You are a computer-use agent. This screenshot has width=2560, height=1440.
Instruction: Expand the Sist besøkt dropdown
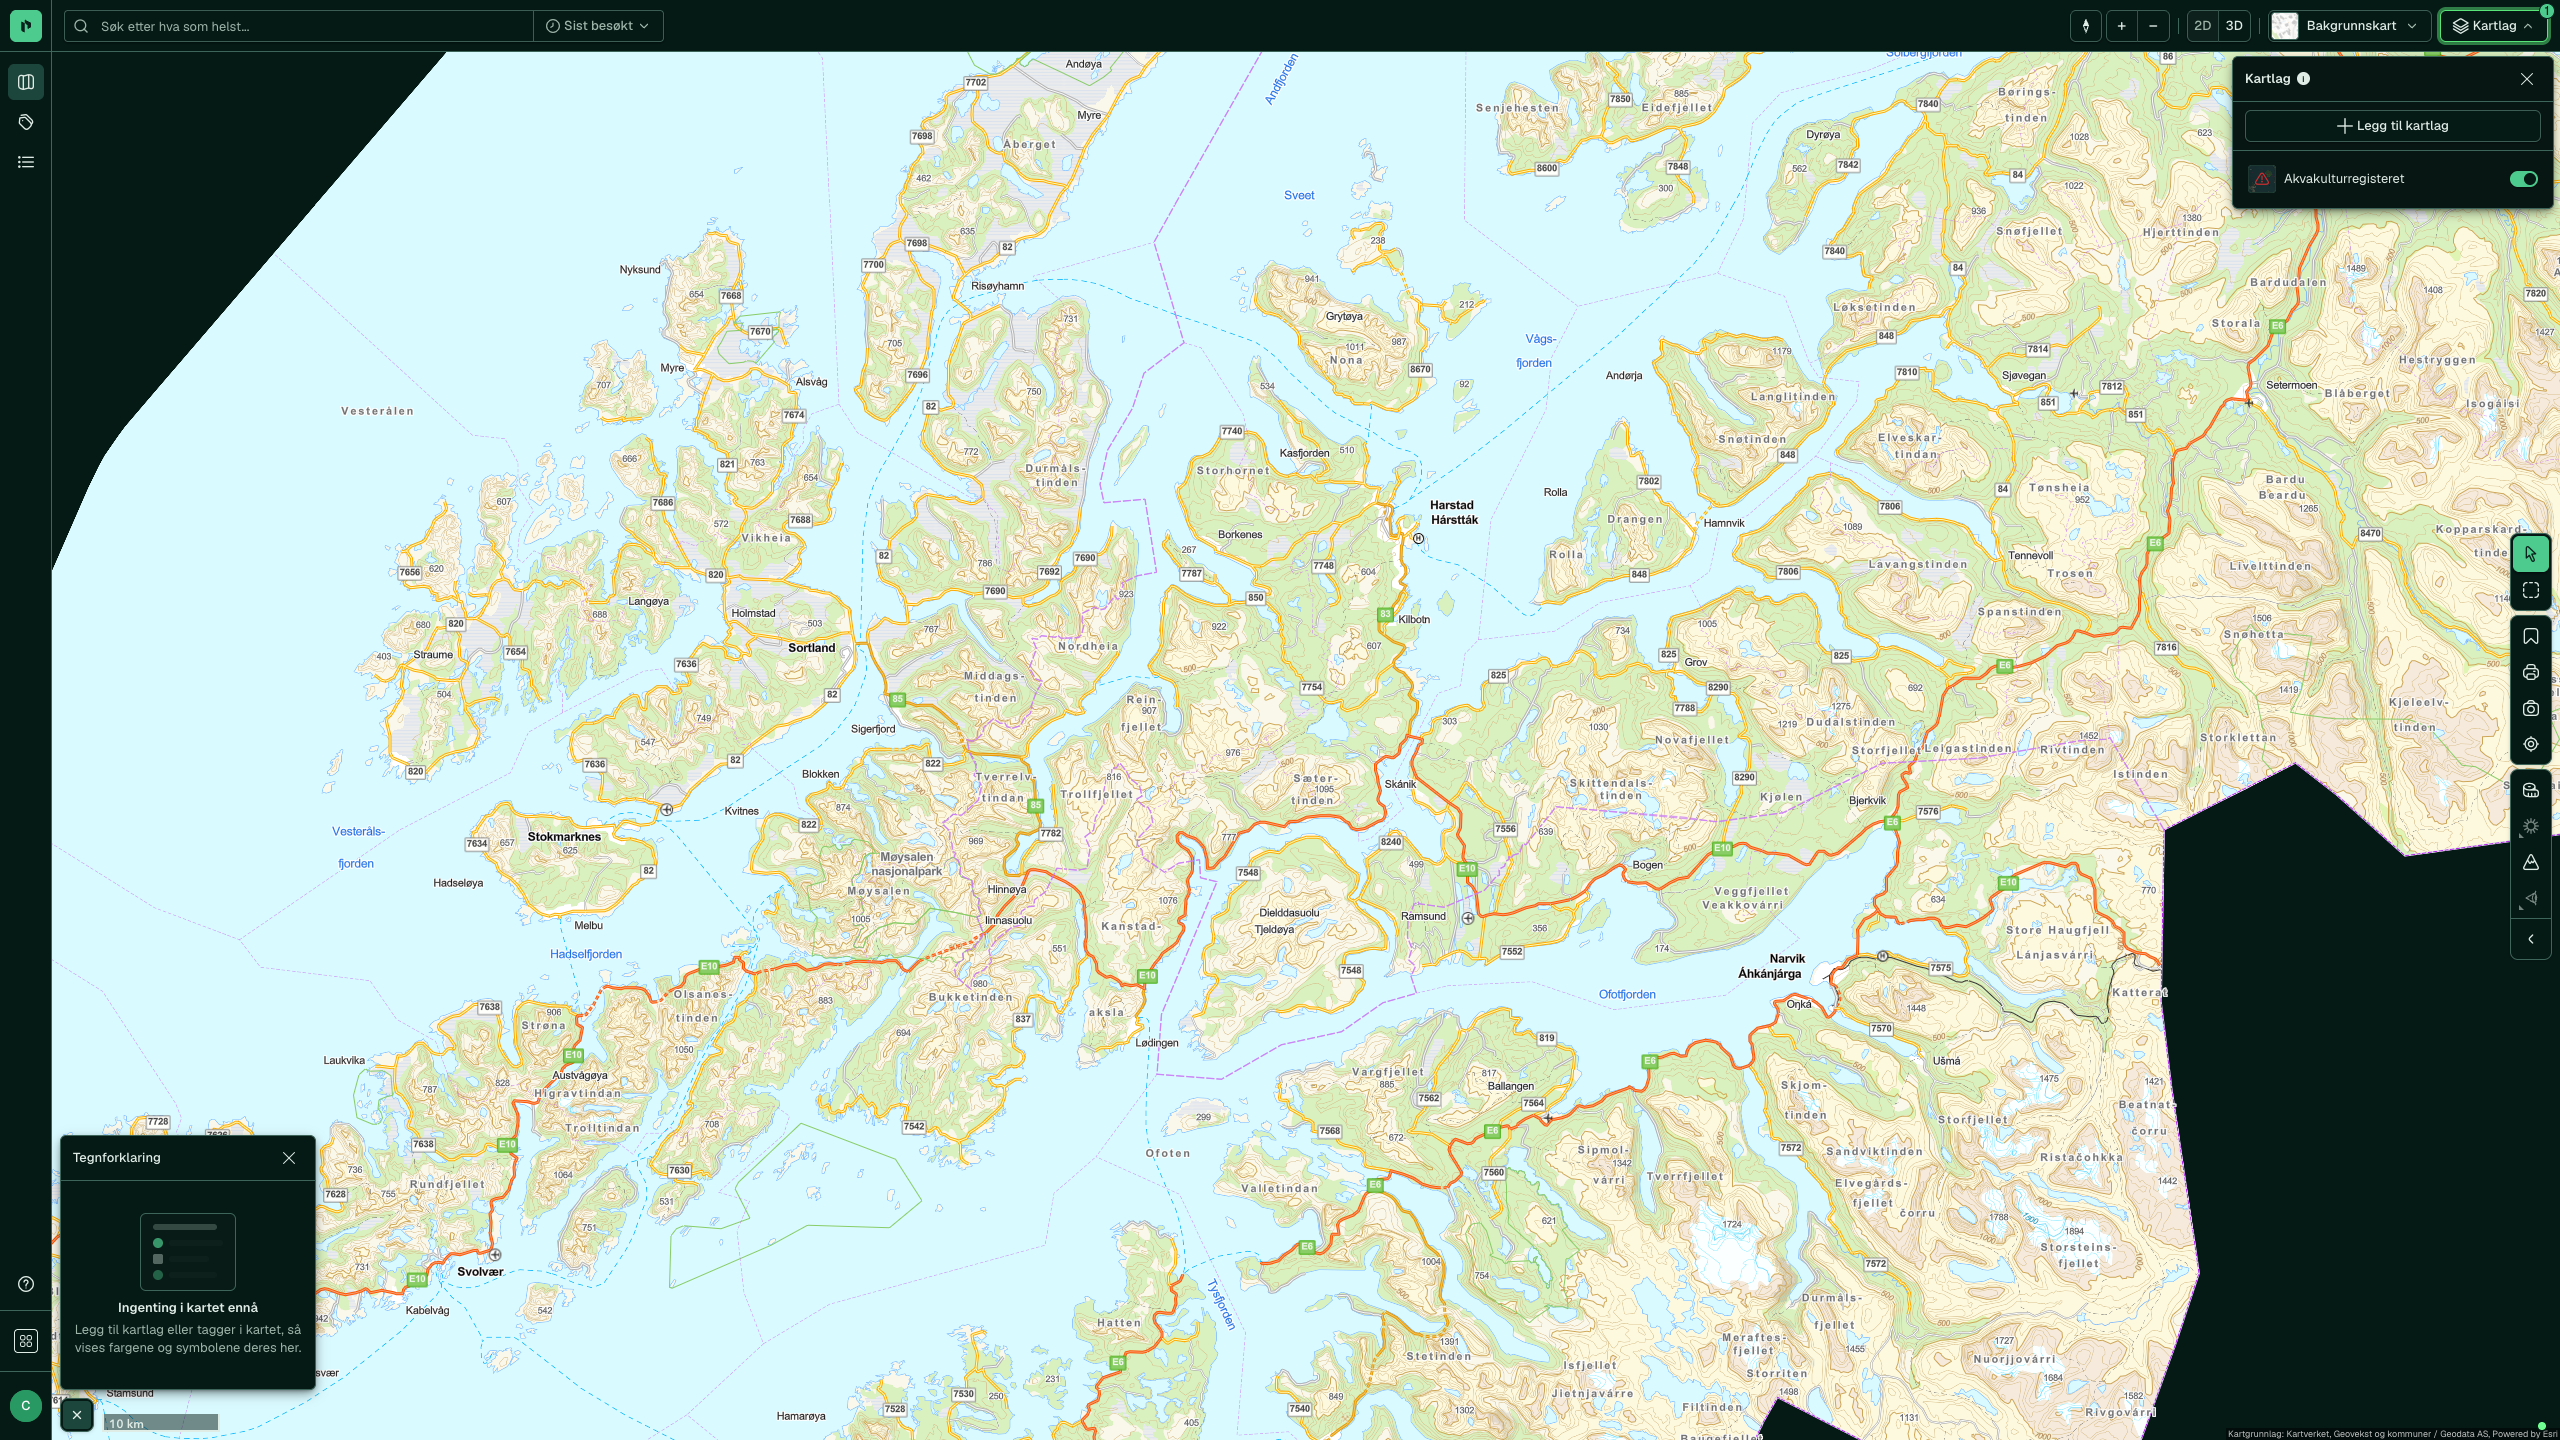tap(598, 26)
